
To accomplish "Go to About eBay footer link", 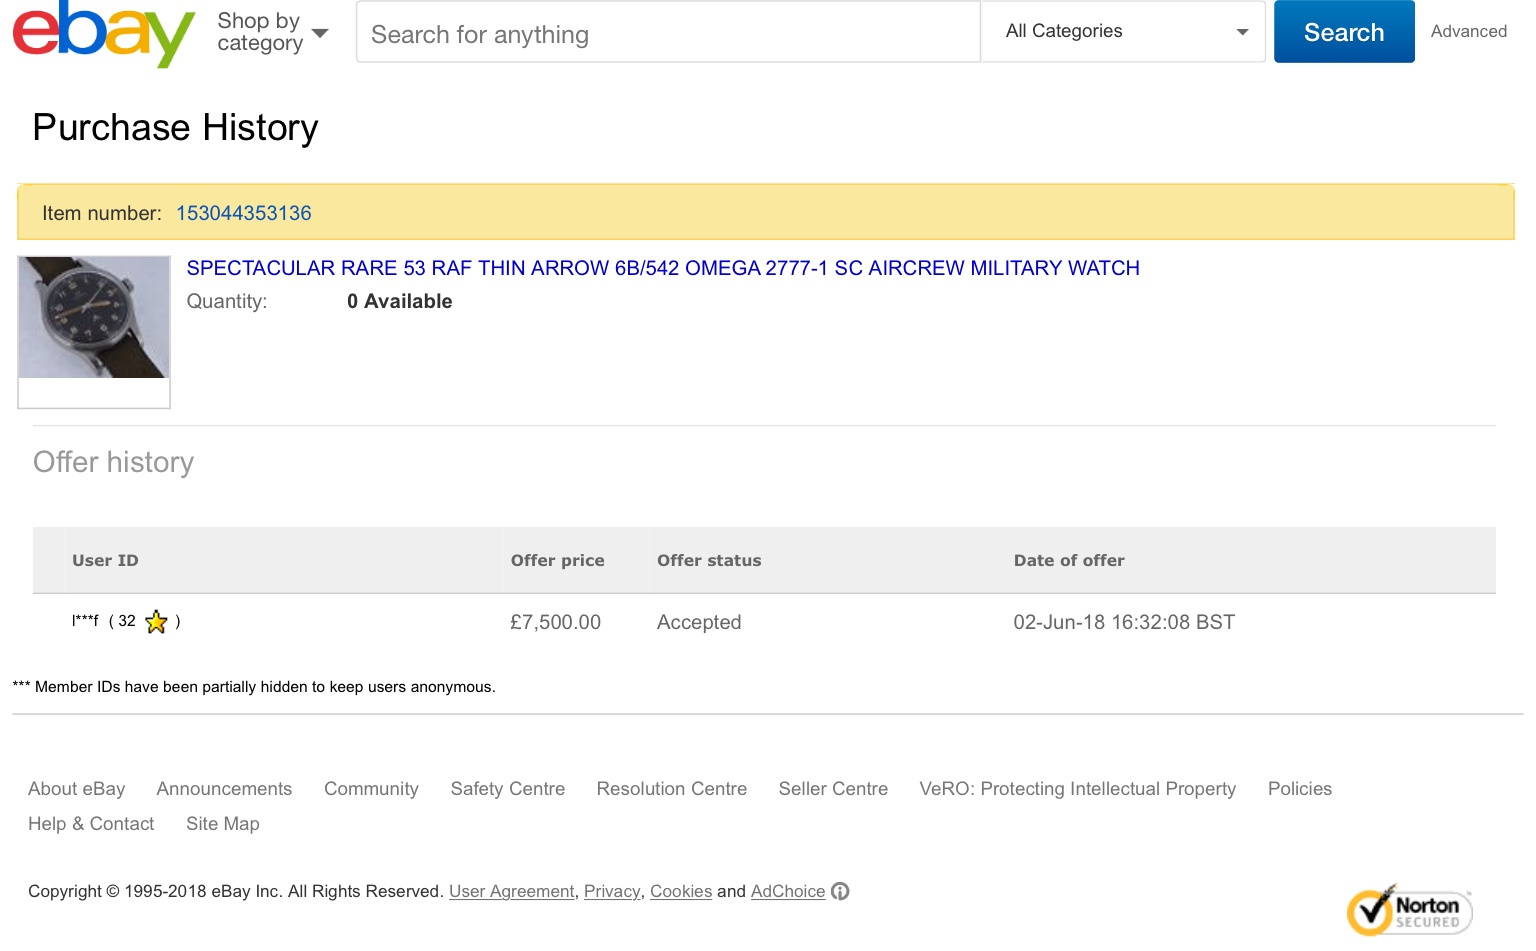I will pos(76,789).
